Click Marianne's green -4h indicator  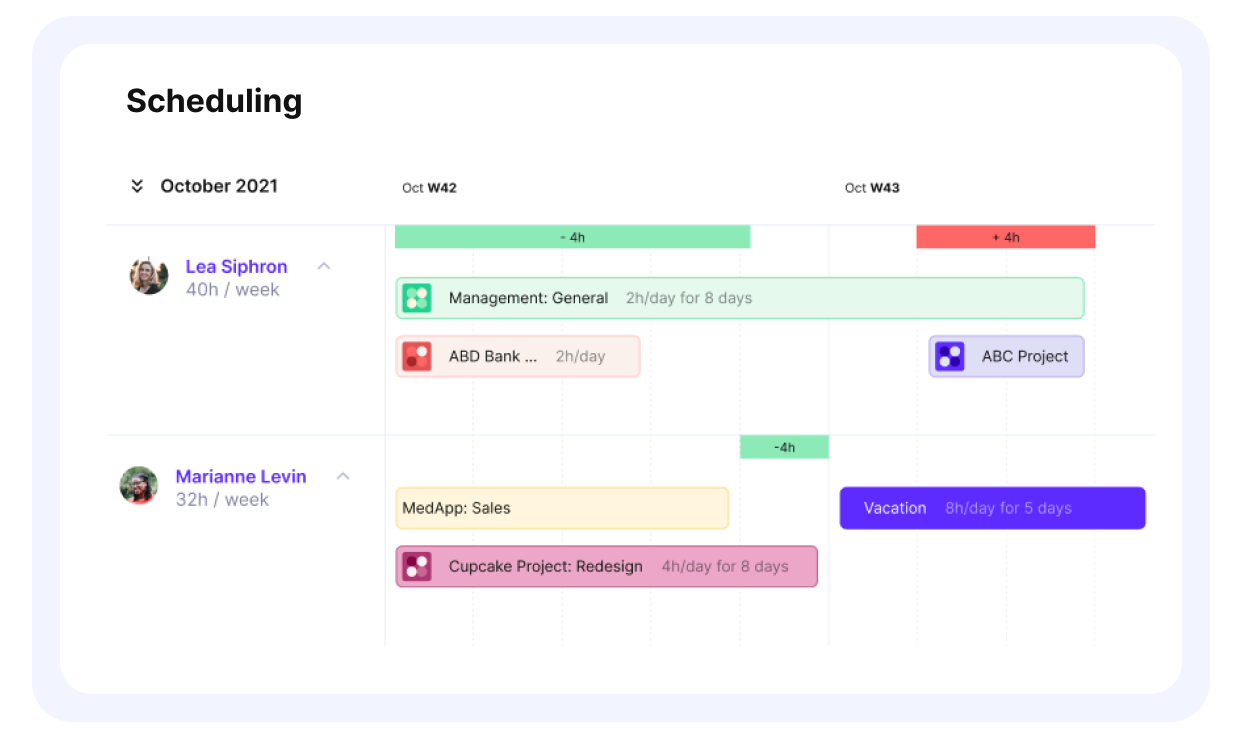tap(784, 447)
